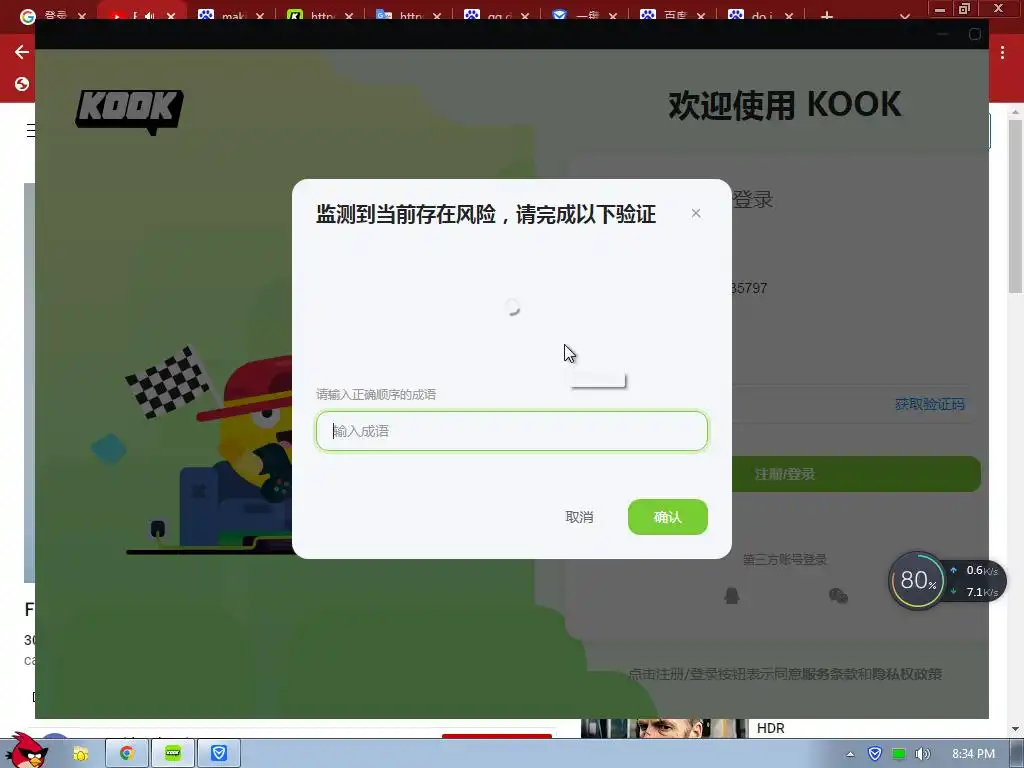This screenshot has height=768, width=1024.
Task: Click the 第三方账号登录 label
Action: [x=784, y=560]
